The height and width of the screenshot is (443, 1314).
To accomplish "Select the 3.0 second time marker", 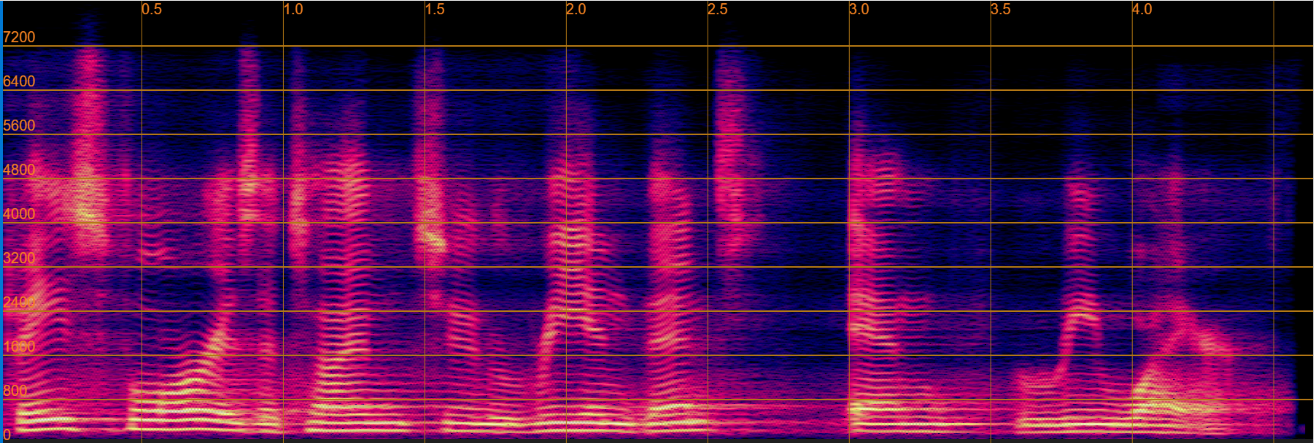I will click(x=860, y=9).
